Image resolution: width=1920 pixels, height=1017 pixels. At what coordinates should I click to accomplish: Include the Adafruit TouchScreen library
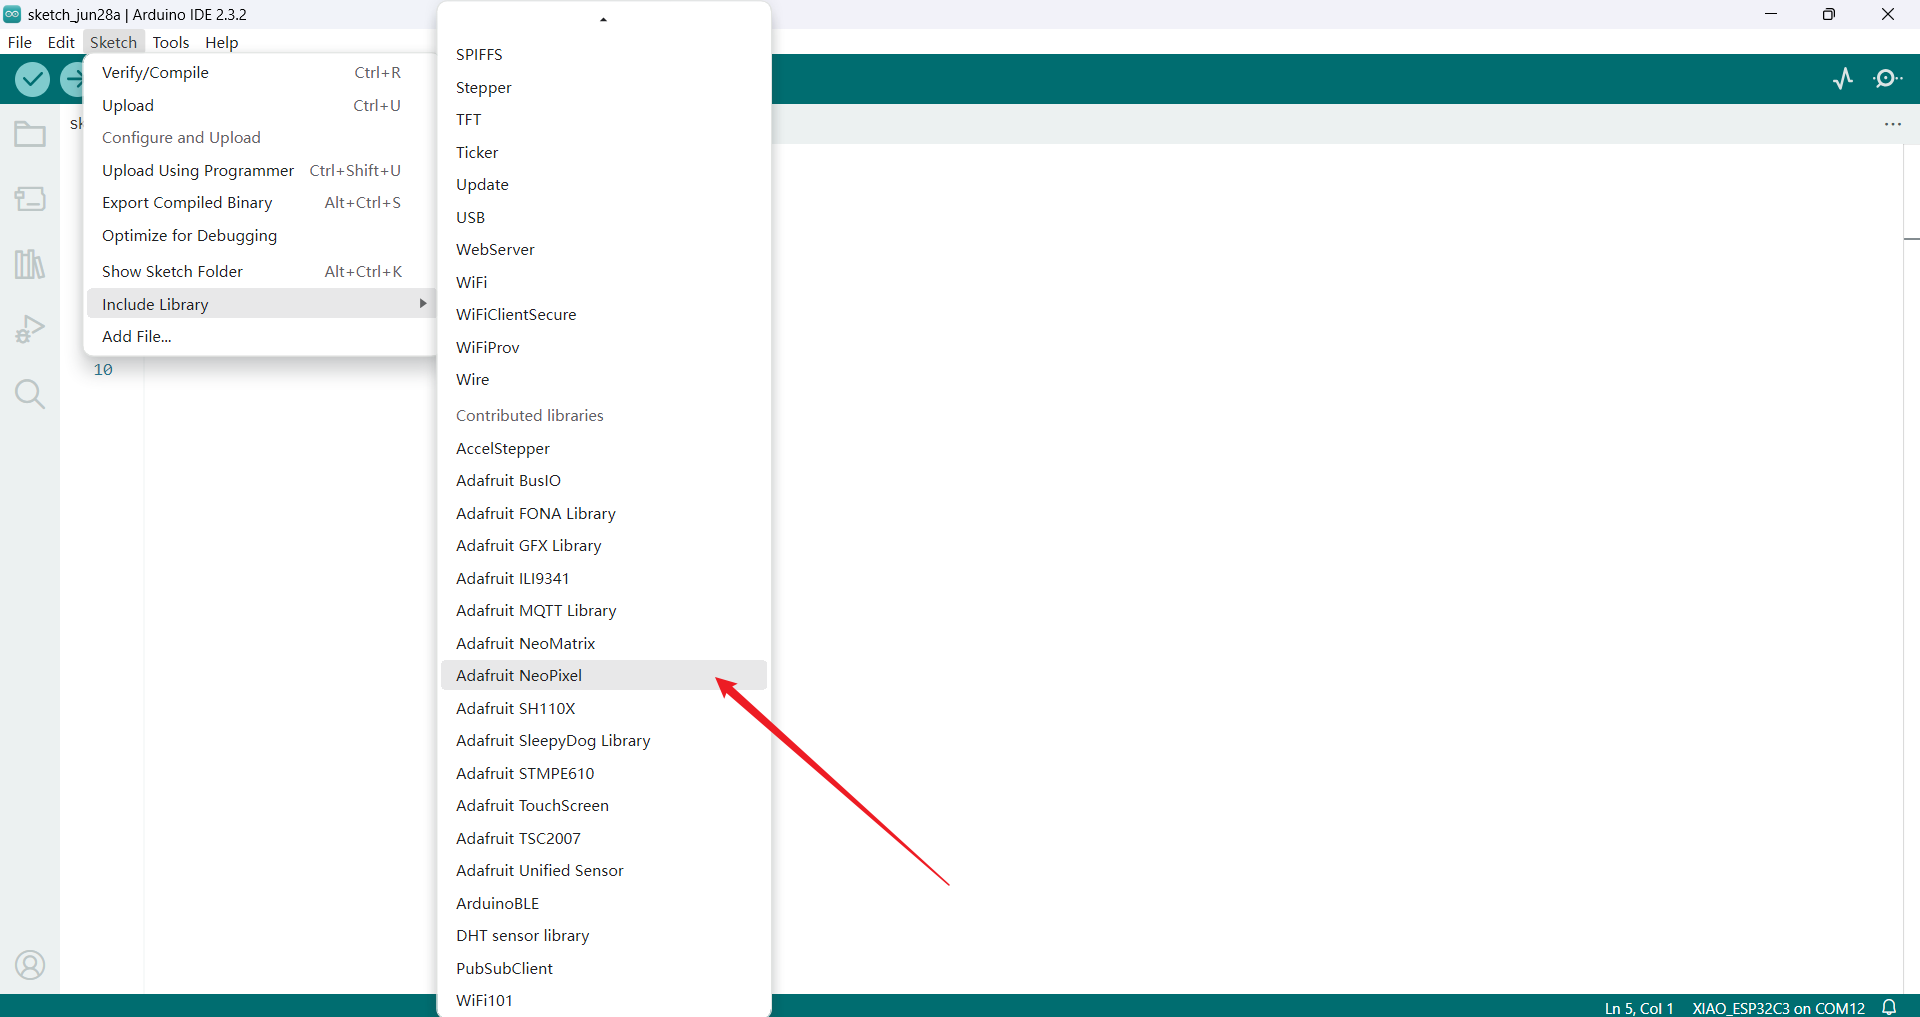point(604,806)
